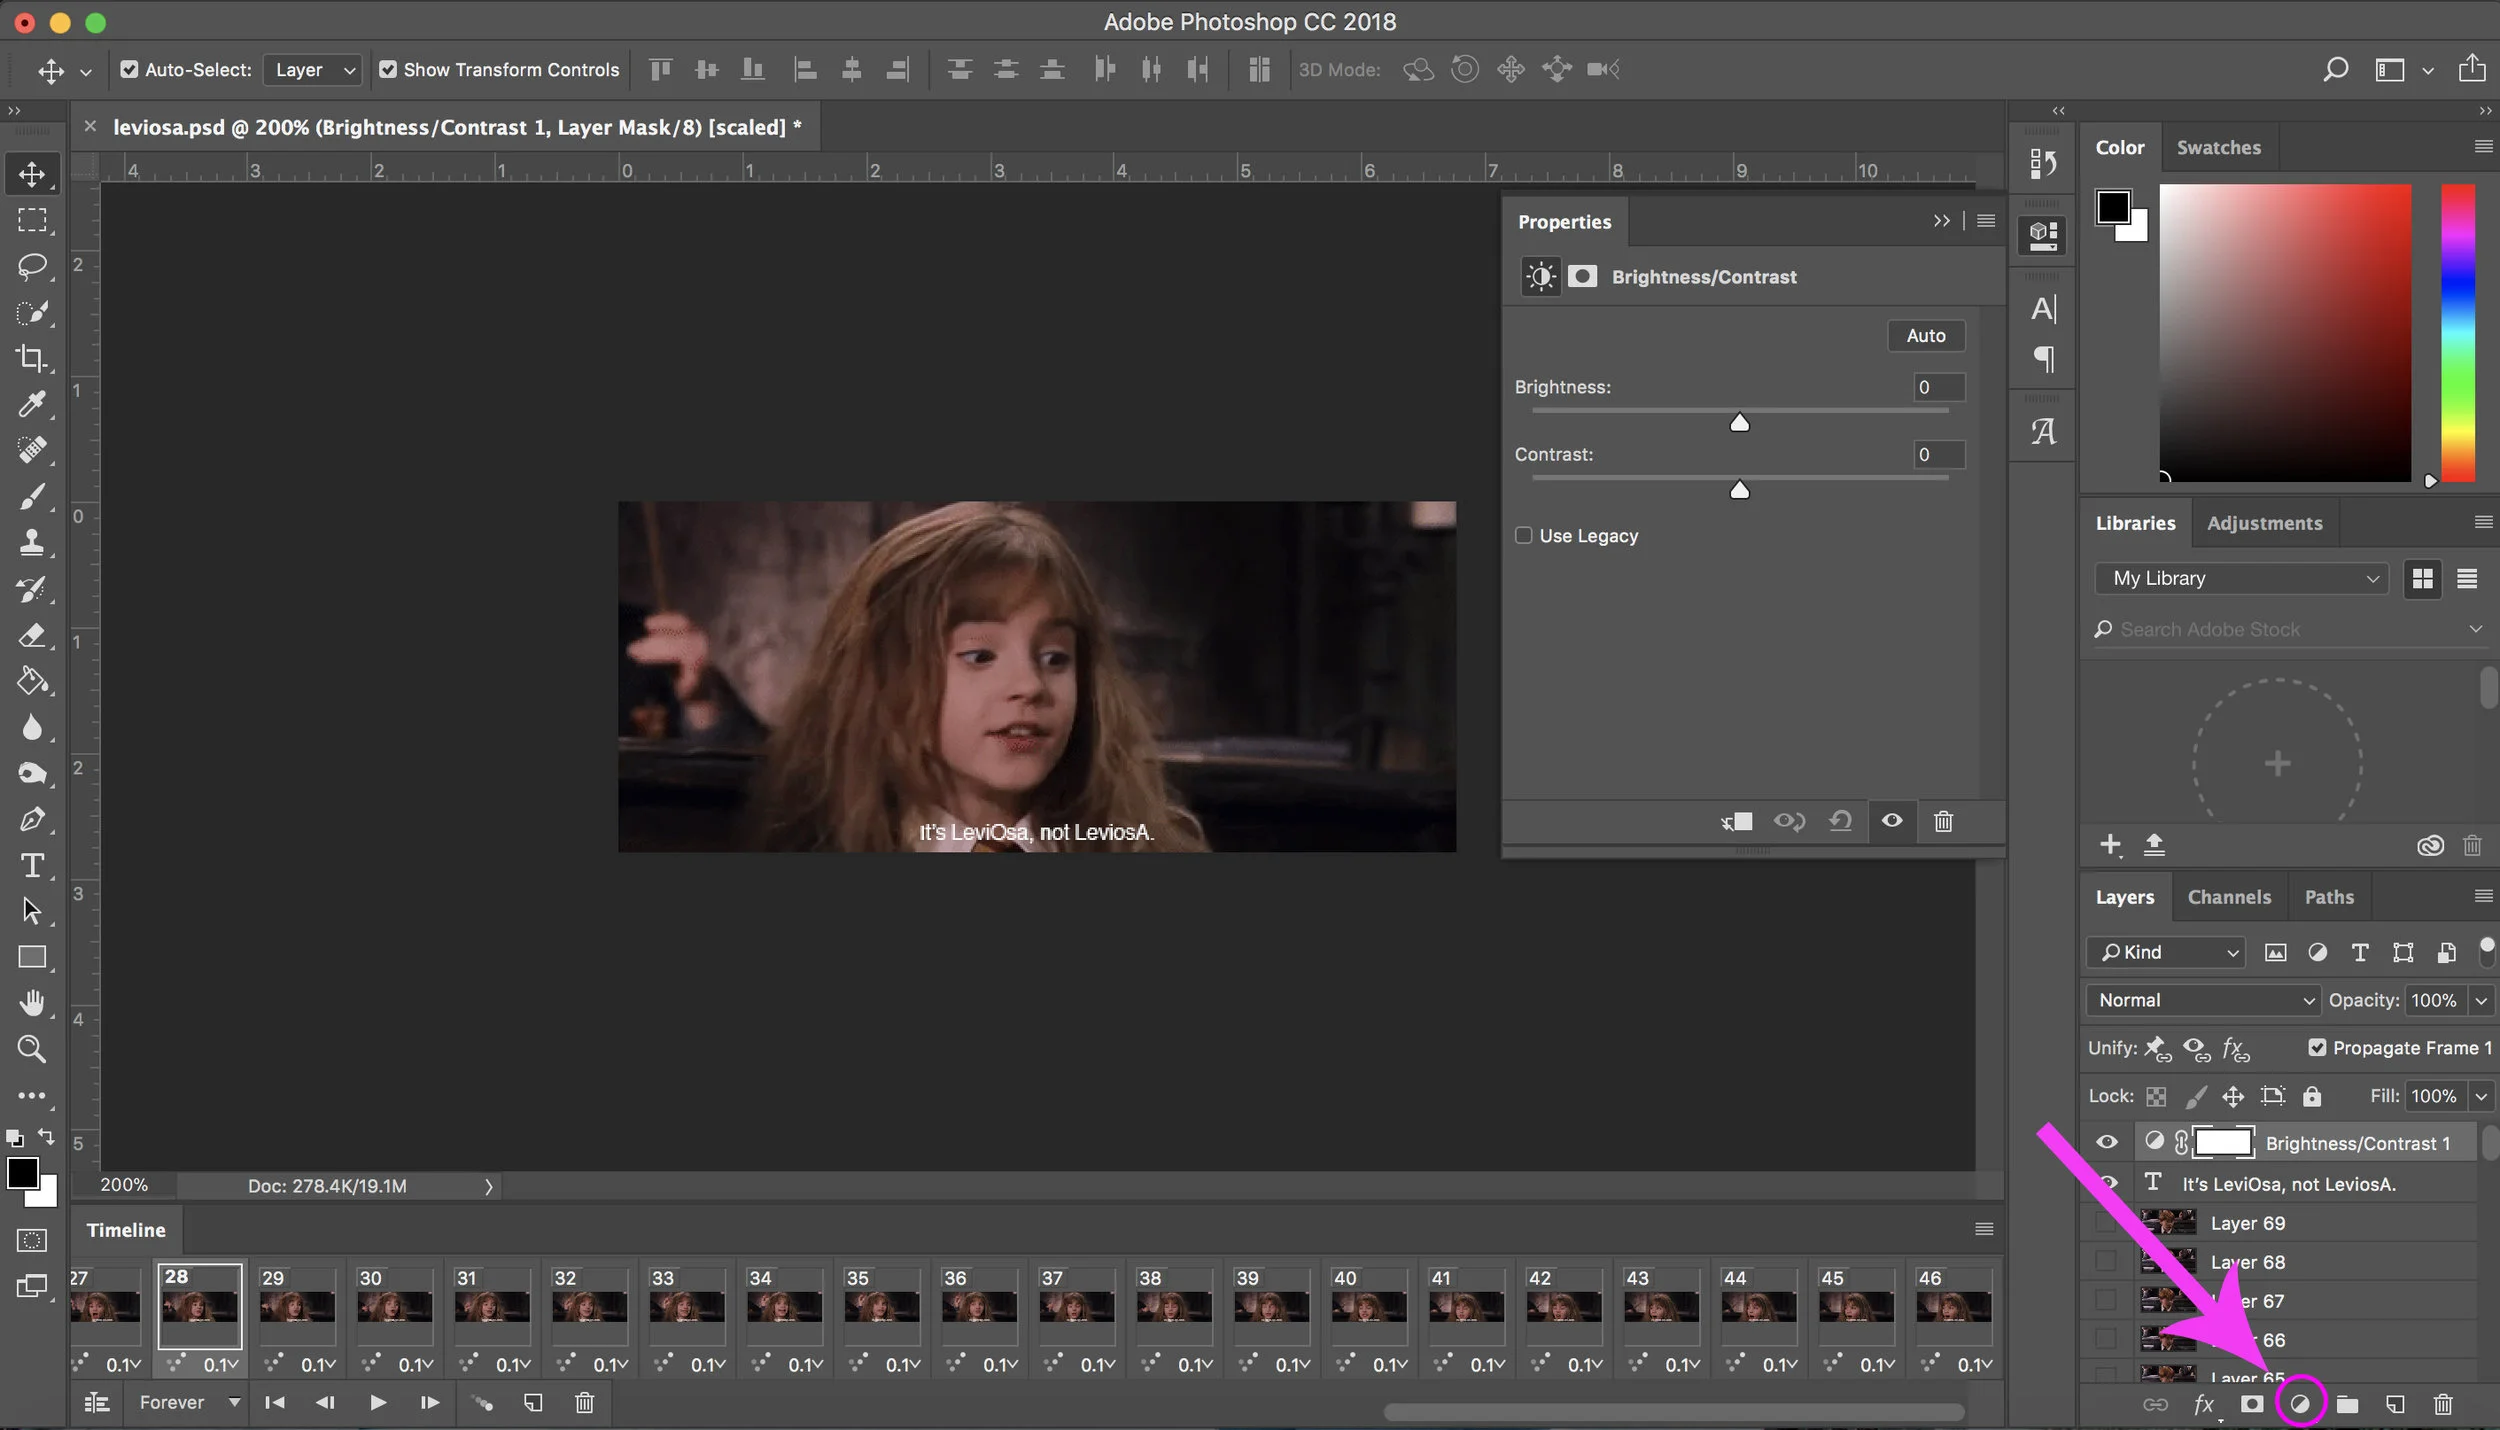Image resolution: width=2500 pixels, height=1430 pixels.
Task: Select the Brush tool
Action: pyautogui.click(x=32, y=496)
